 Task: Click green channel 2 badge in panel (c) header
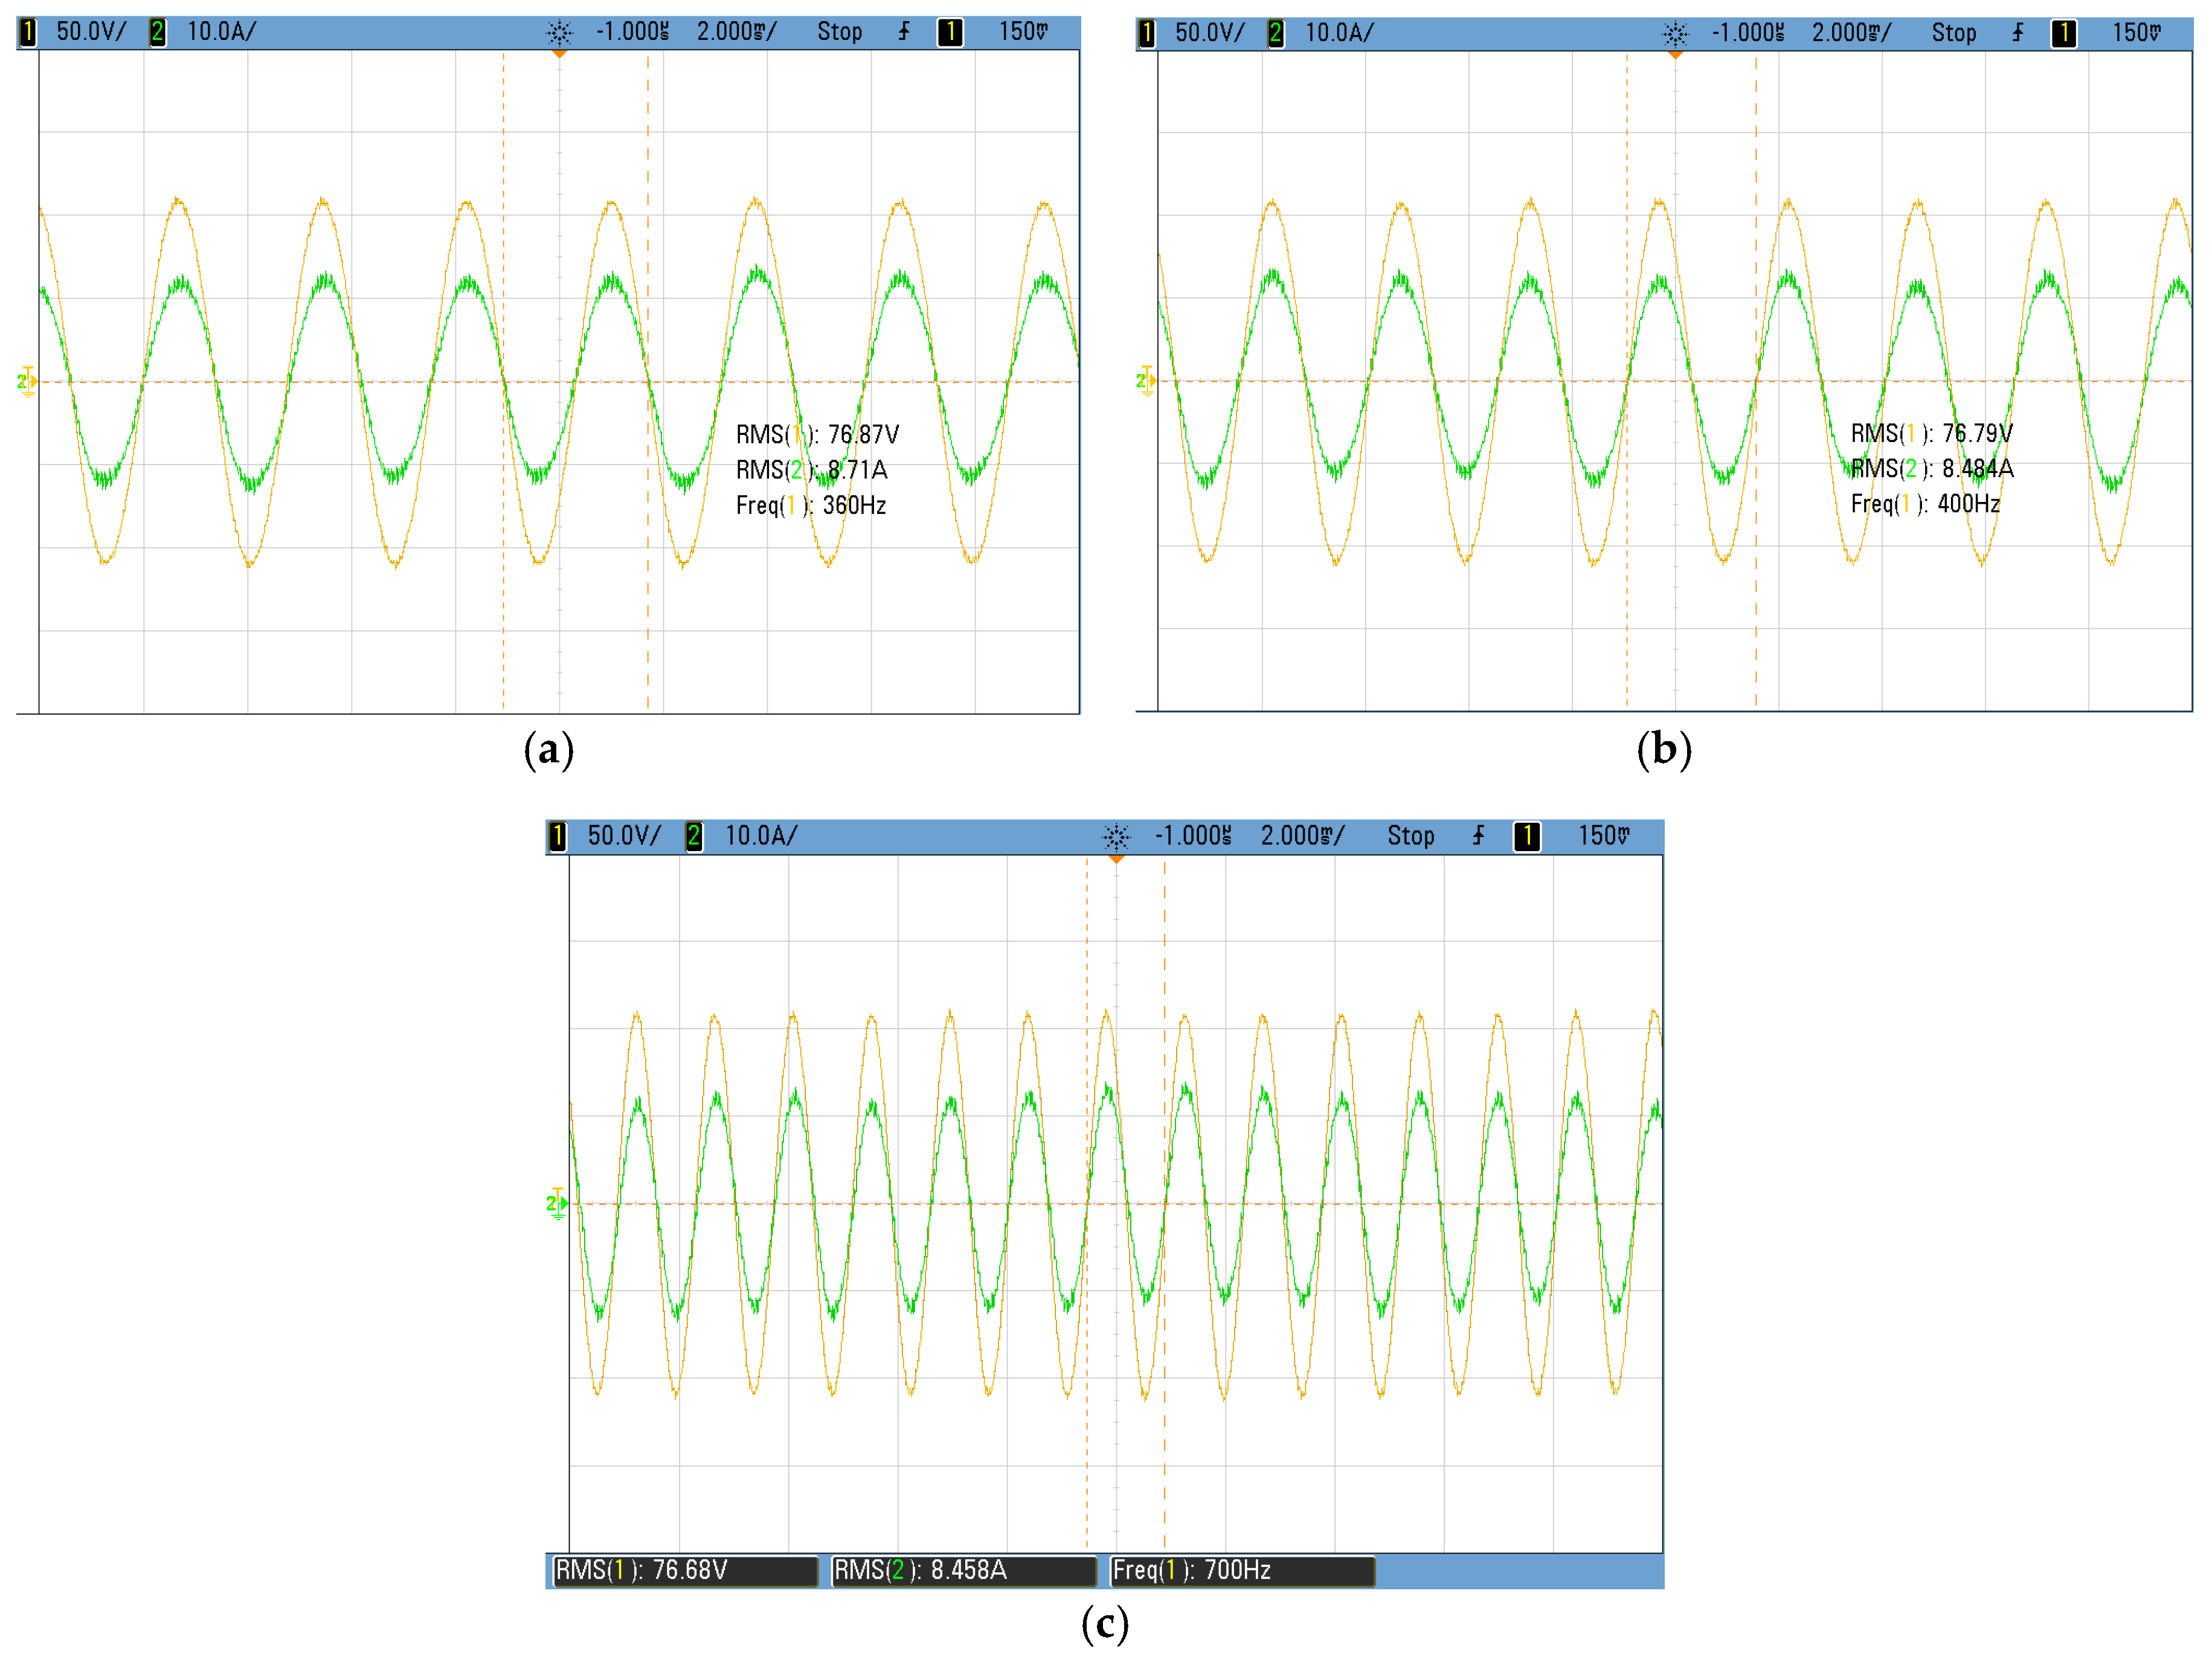693,836
